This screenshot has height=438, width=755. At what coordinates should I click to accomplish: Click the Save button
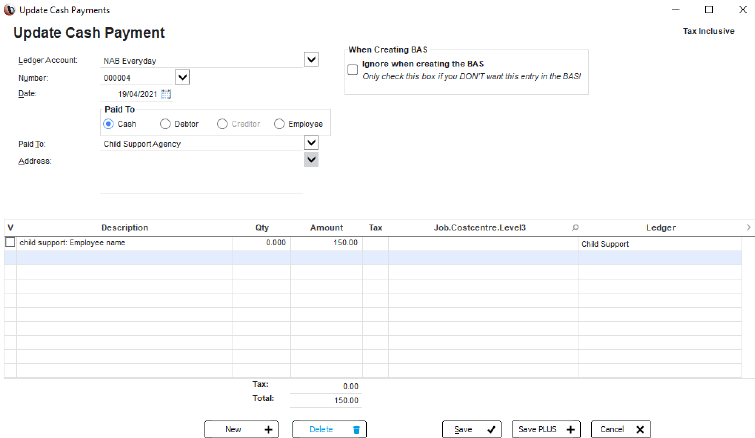tap(471, 429)
